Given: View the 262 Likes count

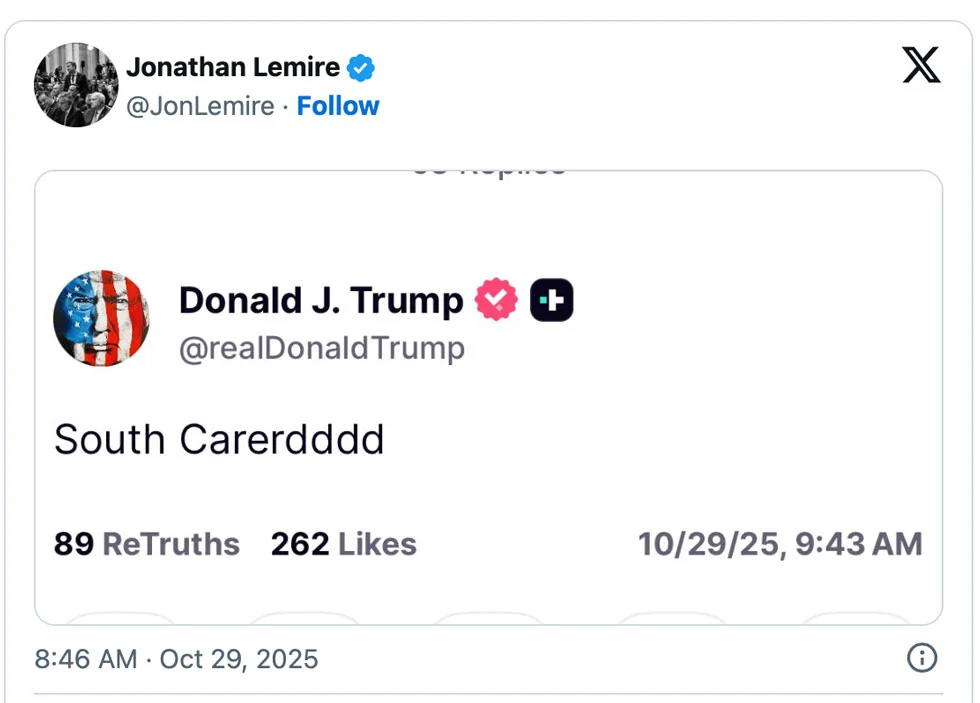Looking at the screenshot, I should coord(343,544).
